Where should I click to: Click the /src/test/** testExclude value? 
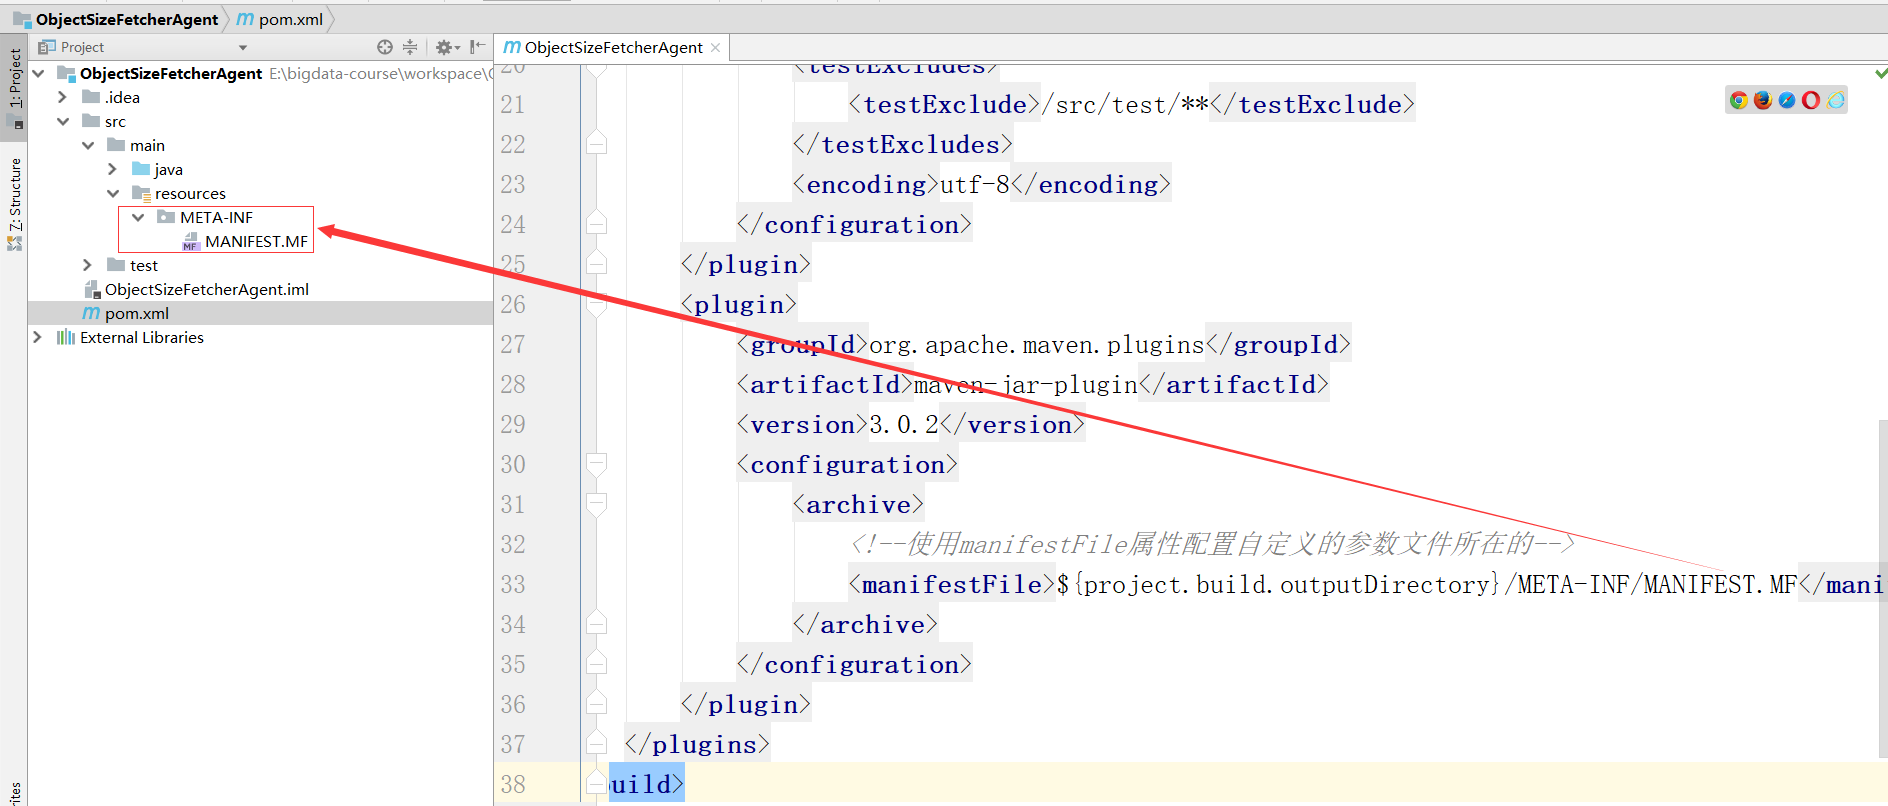pos(1125,105)
